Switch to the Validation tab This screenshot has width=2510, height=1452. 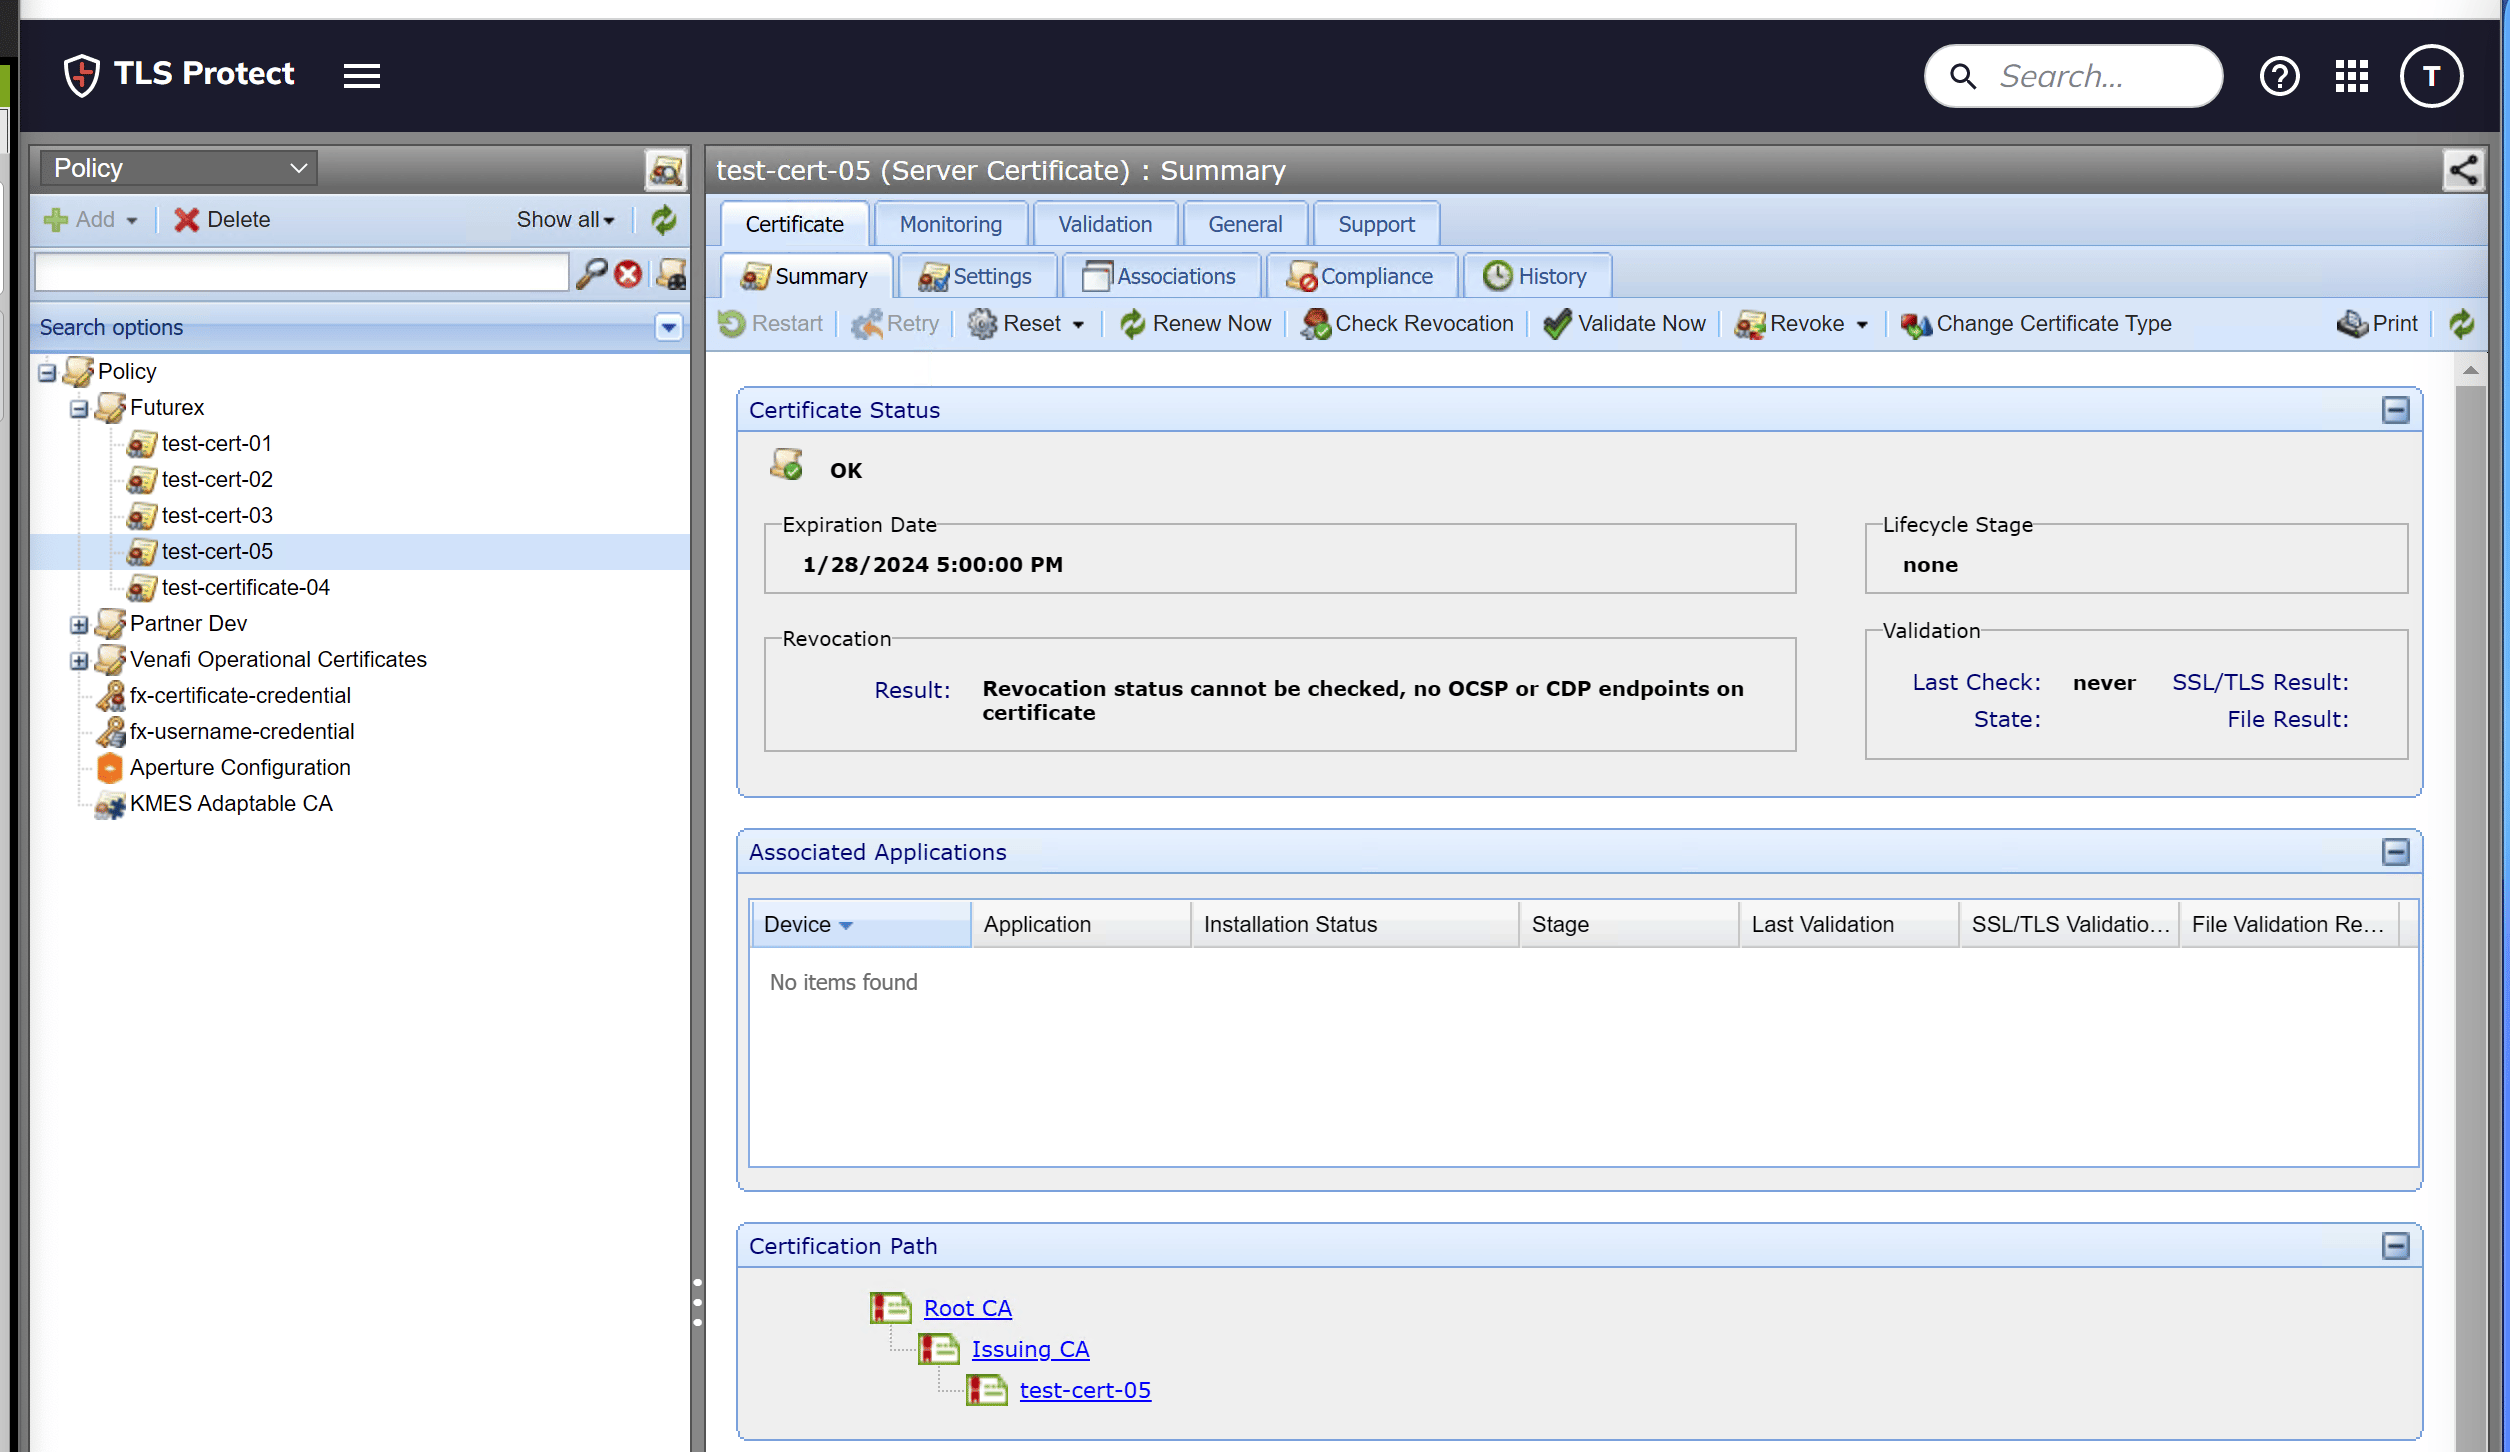click(1105, 224)
